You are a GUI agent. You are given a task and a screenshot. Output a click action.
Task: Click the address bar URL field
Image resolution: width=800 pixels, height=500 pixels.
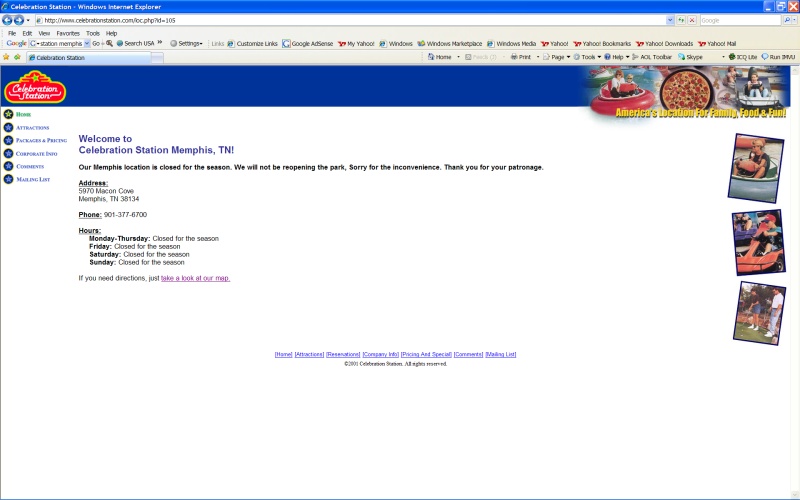351,20
